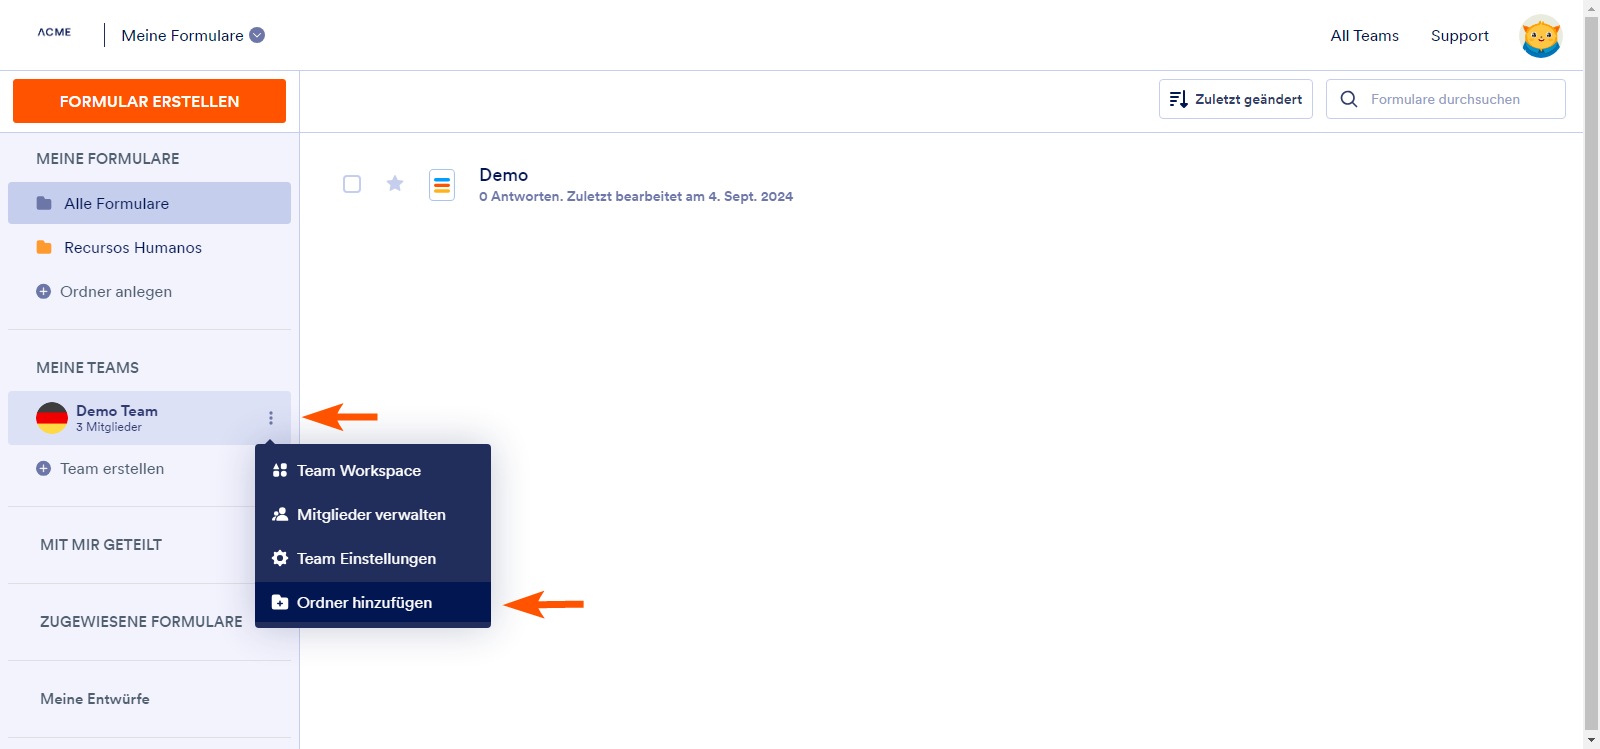
Task: Click the orange Recursos Humanos folder icon
Action: [44, 247]
